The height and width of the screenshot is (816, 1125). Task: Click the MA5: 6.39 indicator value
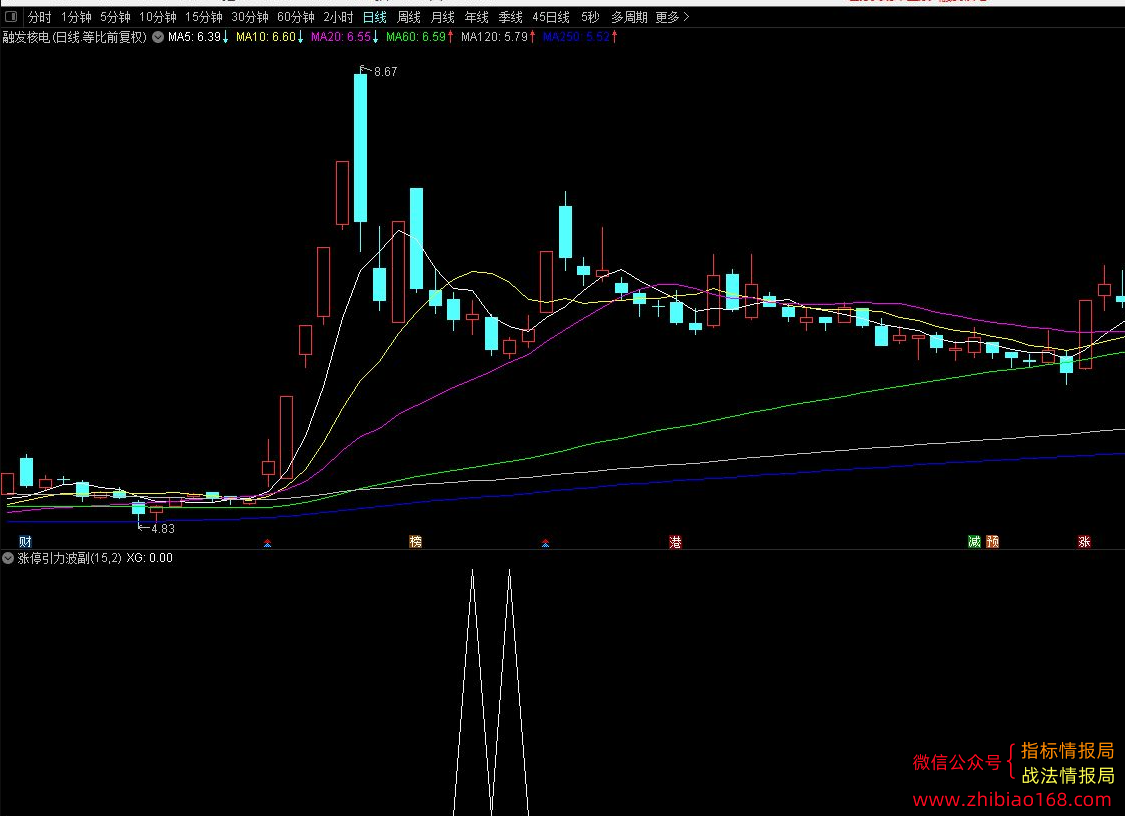(198, 37)
